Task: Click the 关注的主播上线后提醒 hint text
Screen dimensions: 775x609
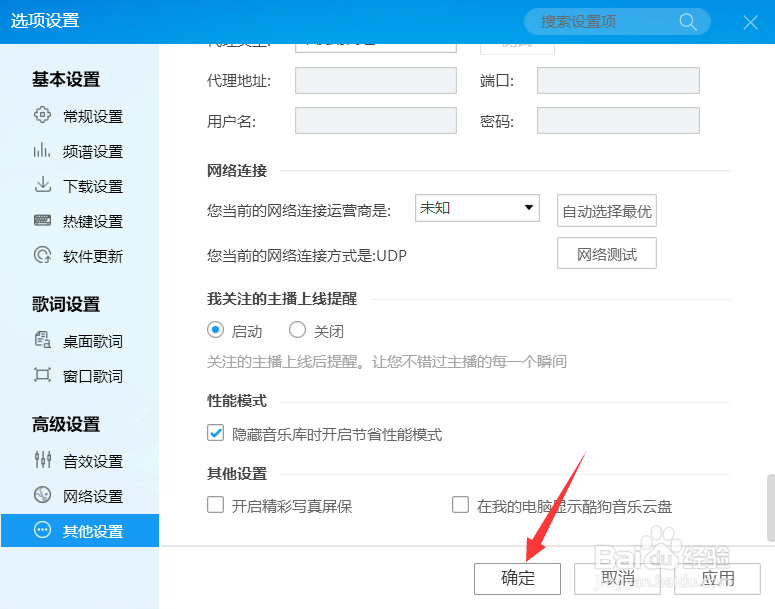Action: [387, 362]
